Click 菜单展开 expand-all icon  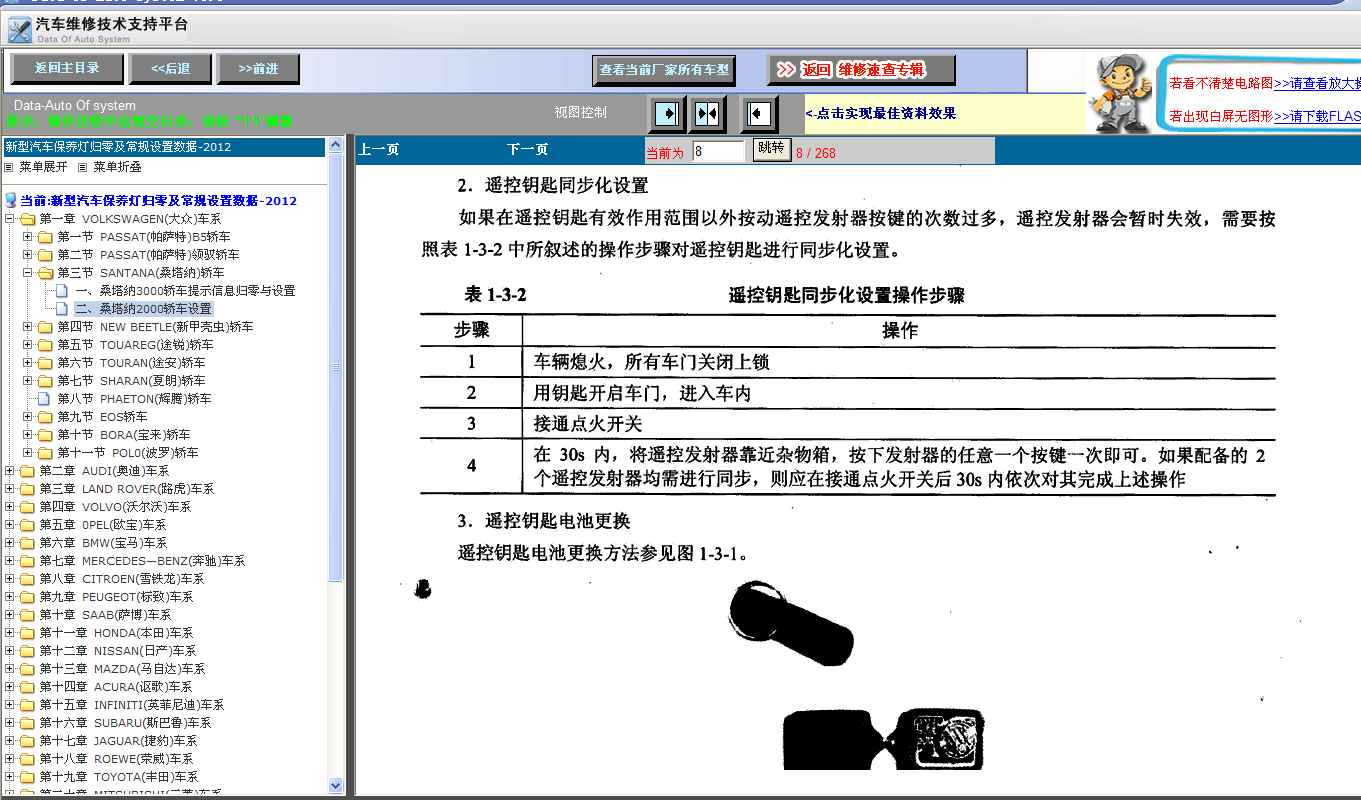click(9, 167)
